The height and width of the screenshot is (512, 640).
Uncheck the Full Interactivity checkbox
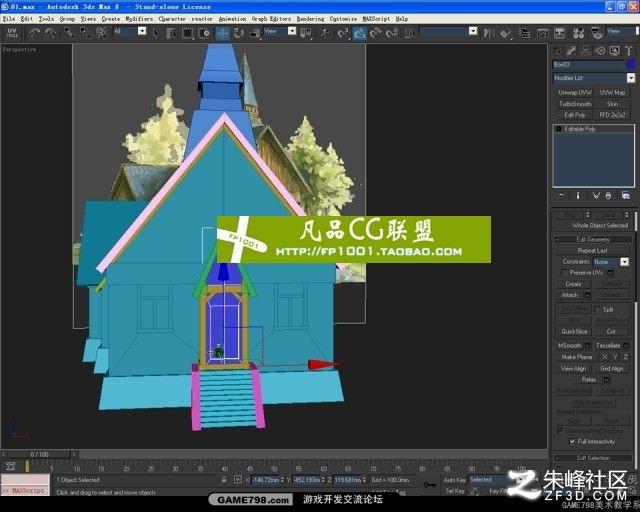point(572,441)
